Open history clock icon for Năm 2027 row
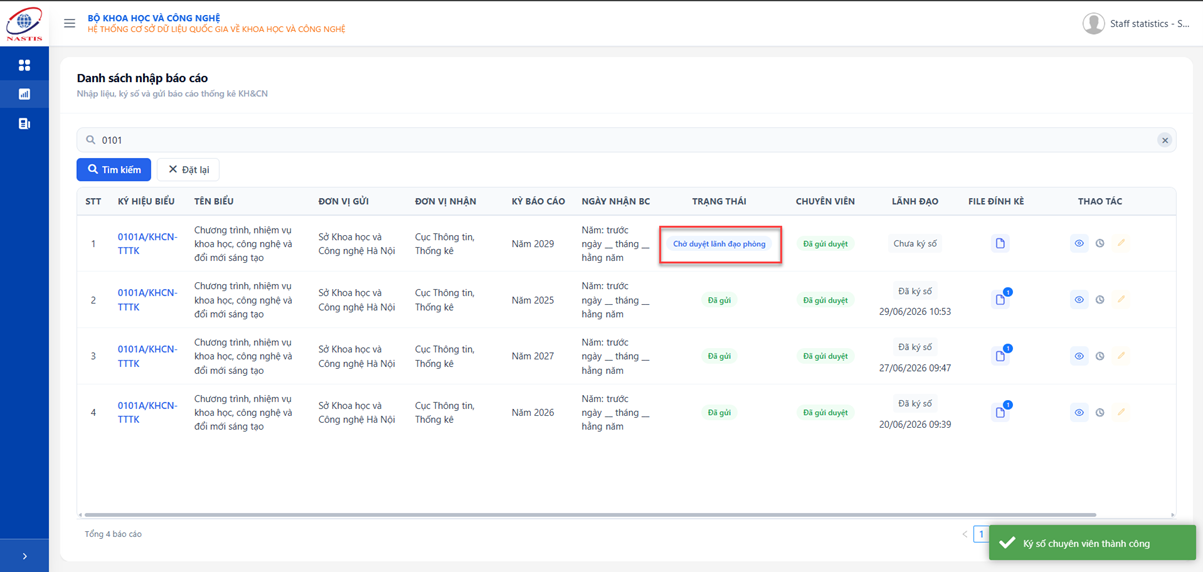Viewport: 1203px width, 572px height. pyautogui.click(x=1100, y=355)
